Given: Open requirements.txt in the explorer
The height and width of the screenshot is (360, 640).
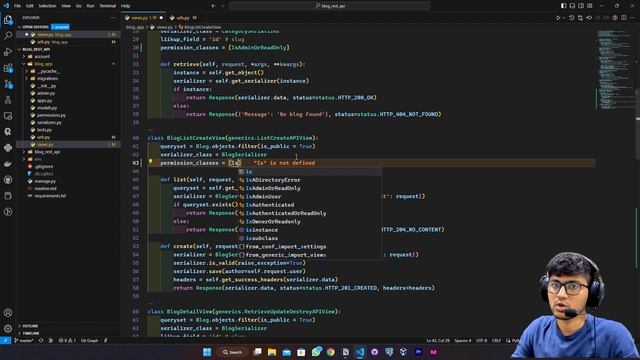Looking at the screenshot, I should 50,196.
